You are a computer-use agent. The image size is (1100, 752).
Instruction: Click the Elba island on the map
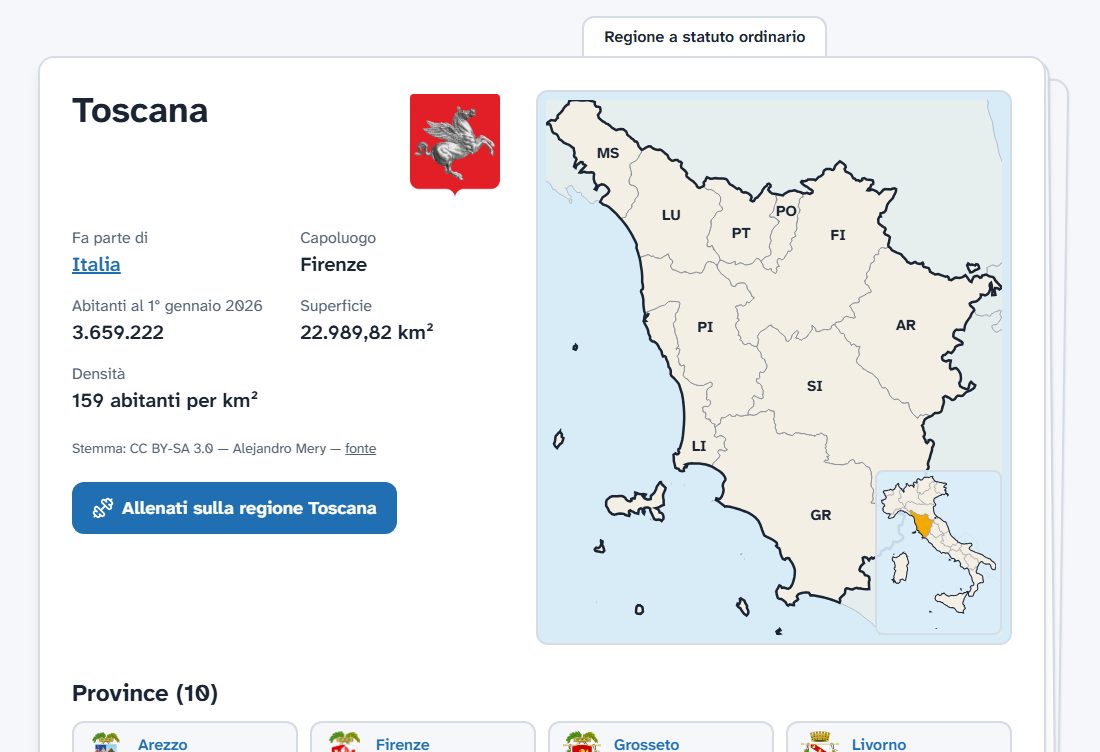tap(637, 502)
